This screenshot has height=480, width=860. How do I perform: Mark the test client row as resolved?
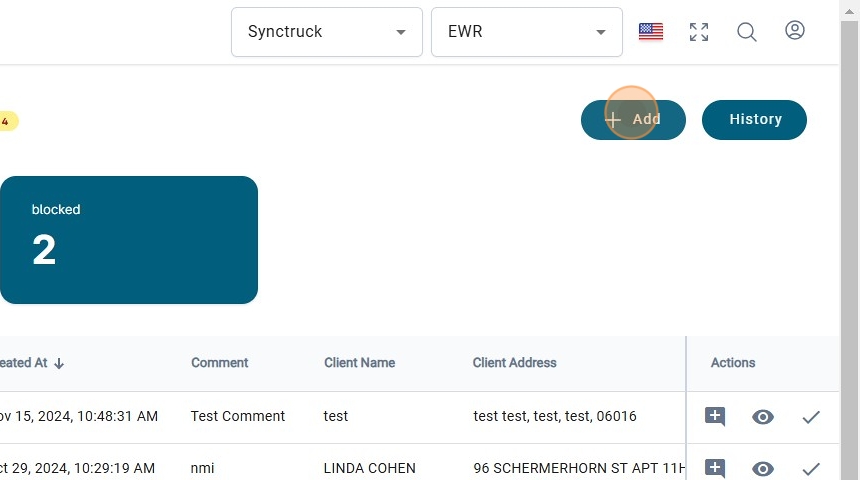point(811,417)
